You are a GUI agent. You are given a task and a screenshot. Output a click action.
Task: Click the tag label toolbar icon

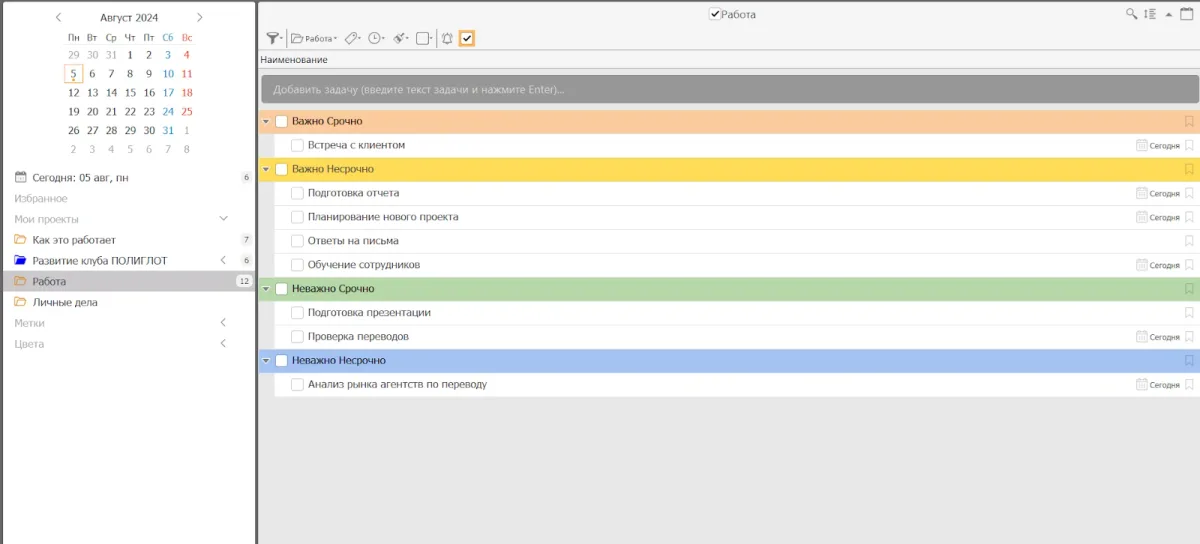352,38
